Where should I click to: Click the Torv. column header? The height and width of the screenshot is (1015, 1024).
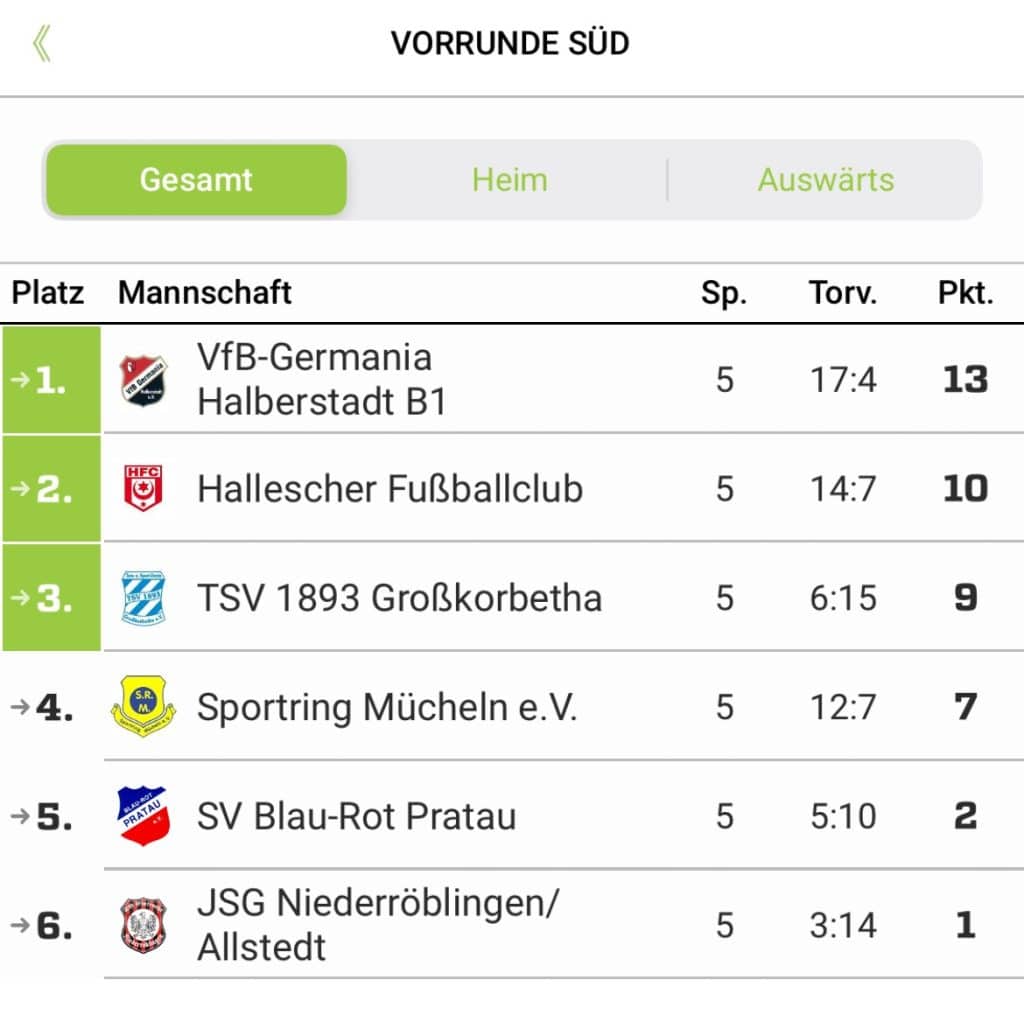click(842, 293)
